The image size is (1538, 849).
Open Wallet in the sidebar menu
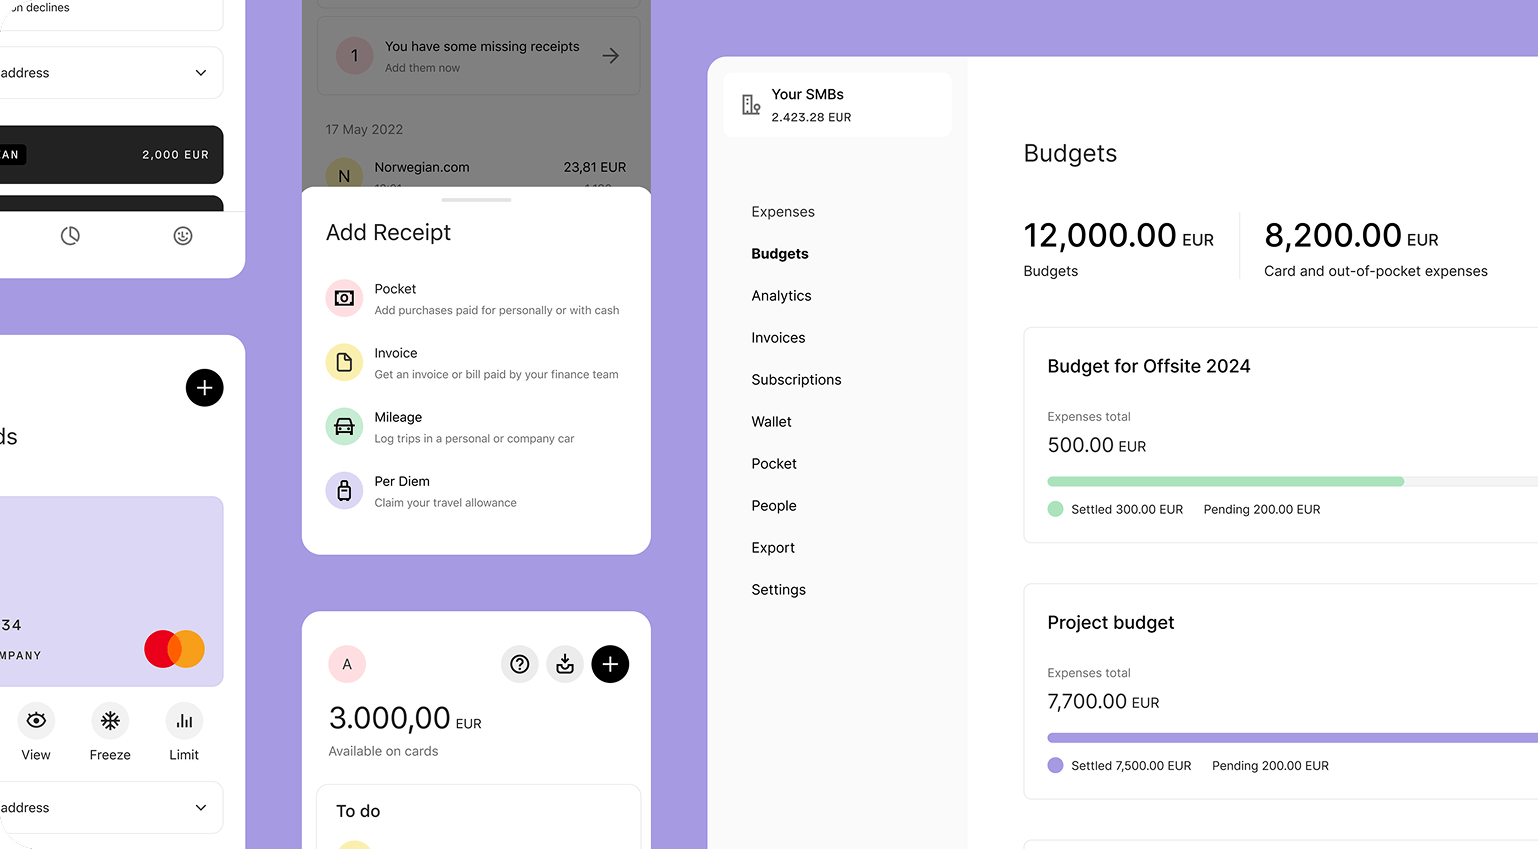772,422
